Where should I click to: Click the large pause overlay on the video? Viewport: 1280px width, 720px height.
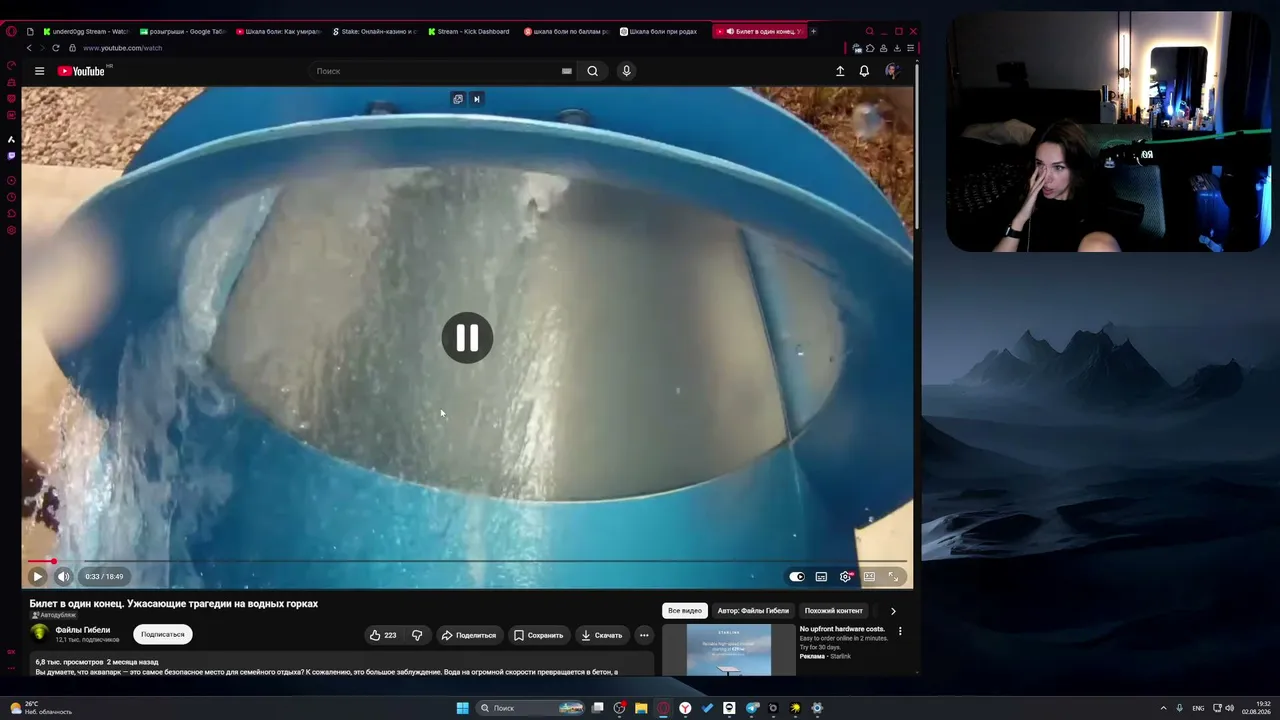click(467, 338)
